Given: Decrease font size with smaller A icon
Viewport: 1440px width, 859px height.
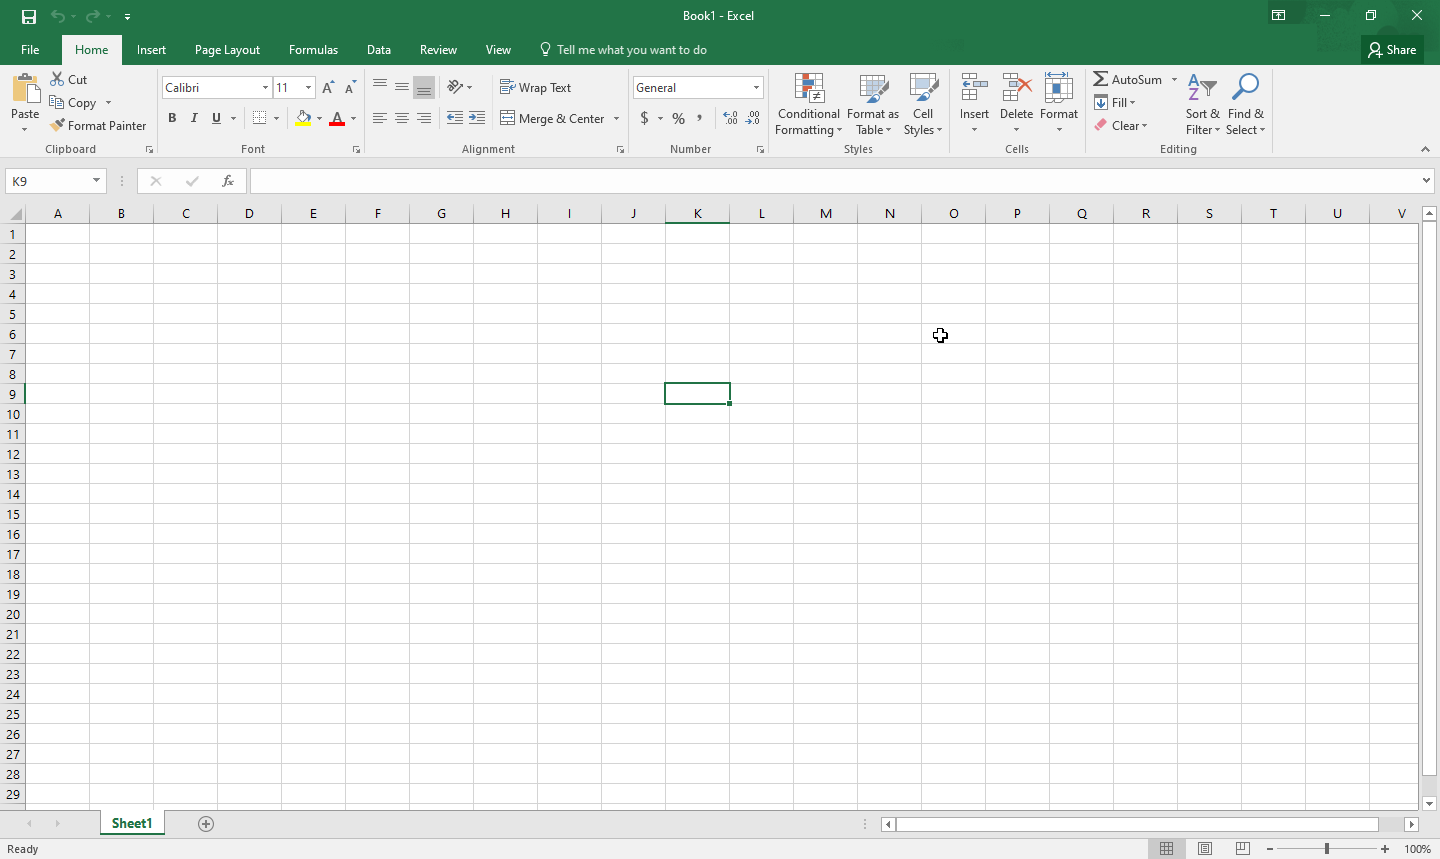Looking at the screenshot, I should pos(350,88).
